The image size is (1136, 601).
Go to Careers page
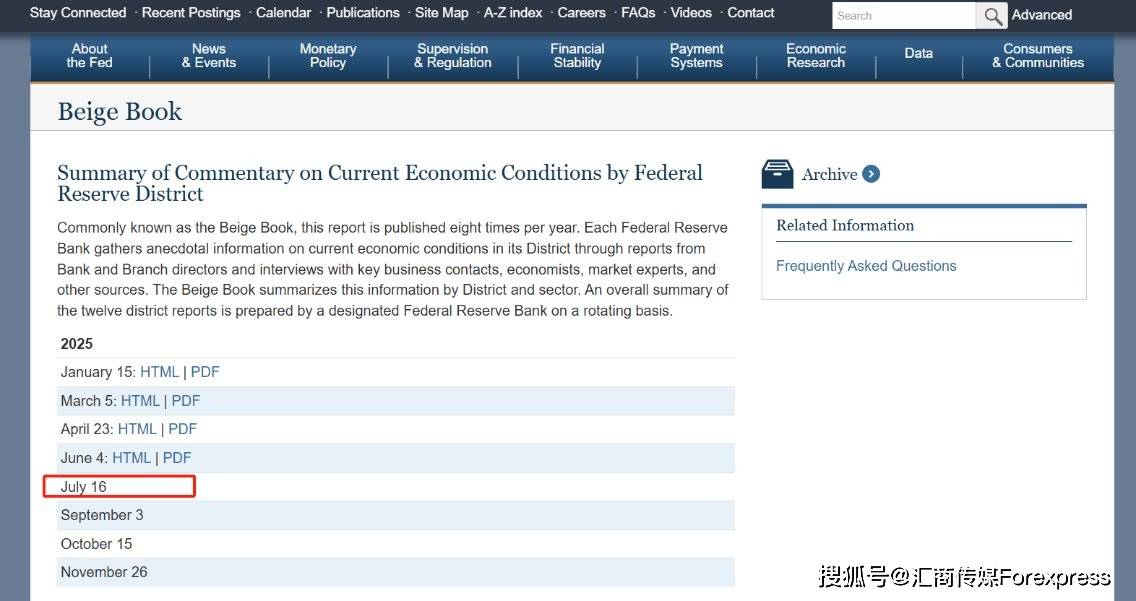(x=581, y=12)
